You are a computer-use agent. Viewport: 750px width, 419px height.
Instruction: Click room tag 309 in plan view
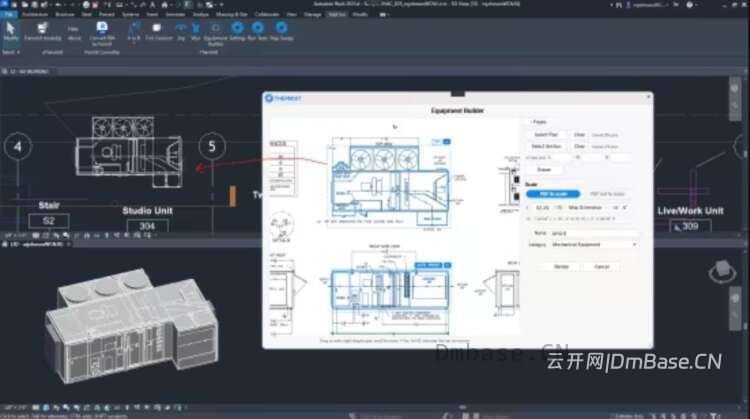(690, 226)
